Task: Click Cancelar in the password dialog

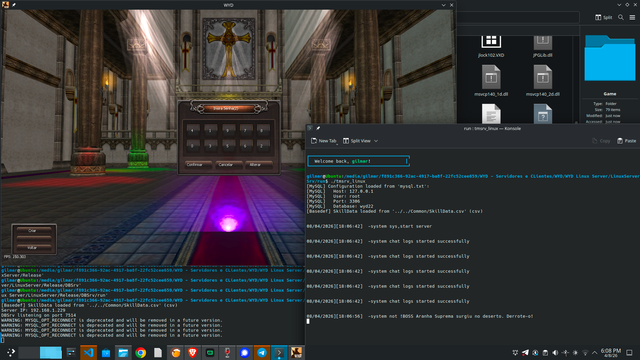Action: click(x=229, y=164)
